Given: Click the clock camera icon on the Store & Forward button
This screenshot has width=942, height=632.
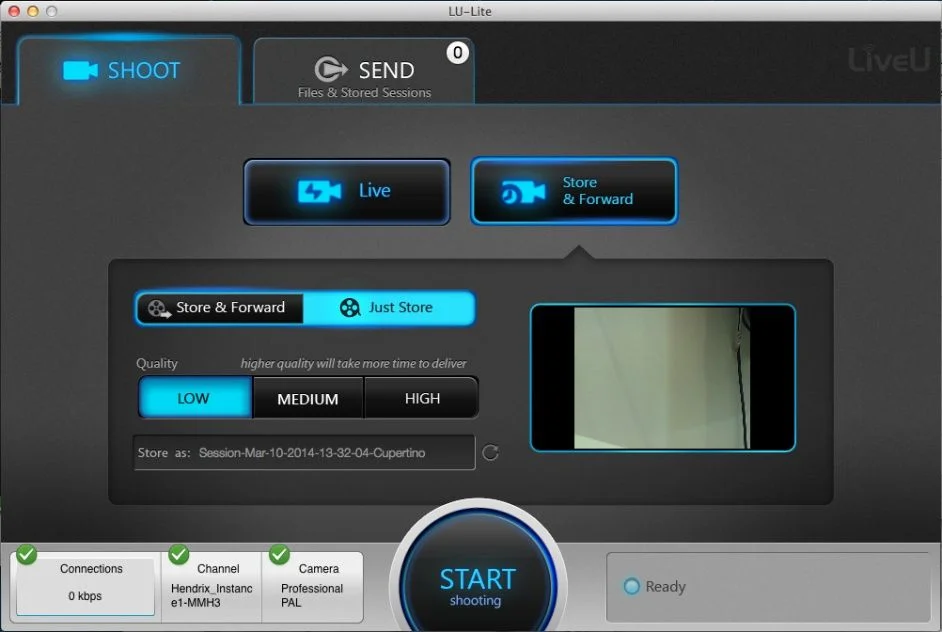Looking at the screenshot, I should (523, 192).
